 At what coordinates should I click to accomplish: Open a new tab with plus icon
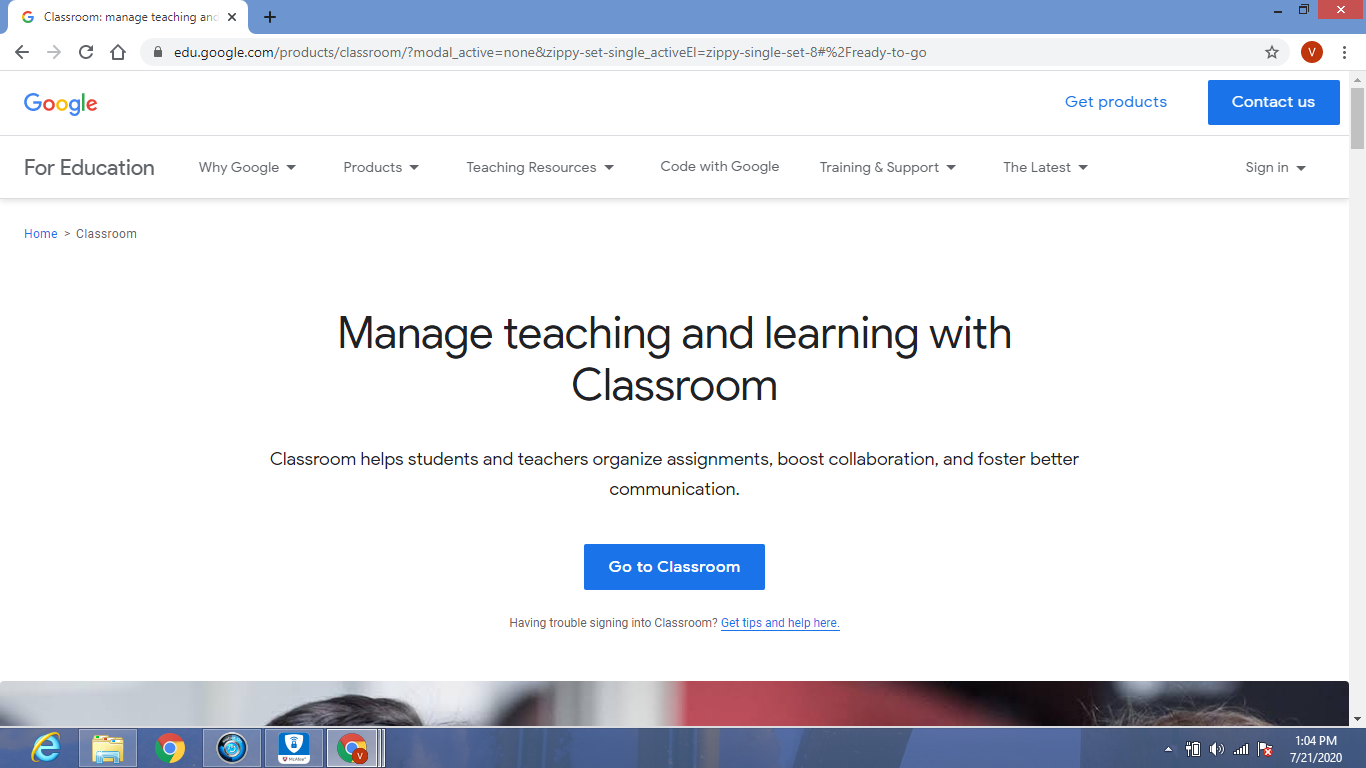point(270,17)
